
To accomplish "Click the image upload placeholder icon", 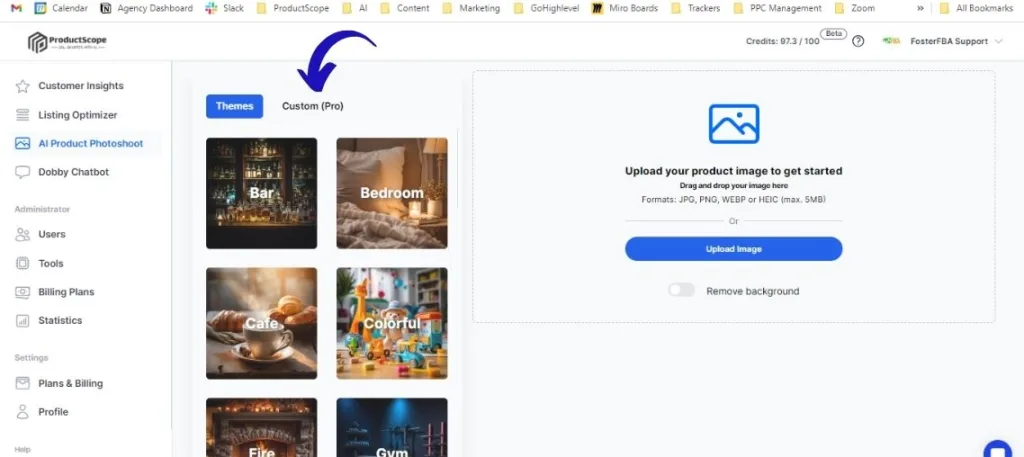I will tap(733, 123).
